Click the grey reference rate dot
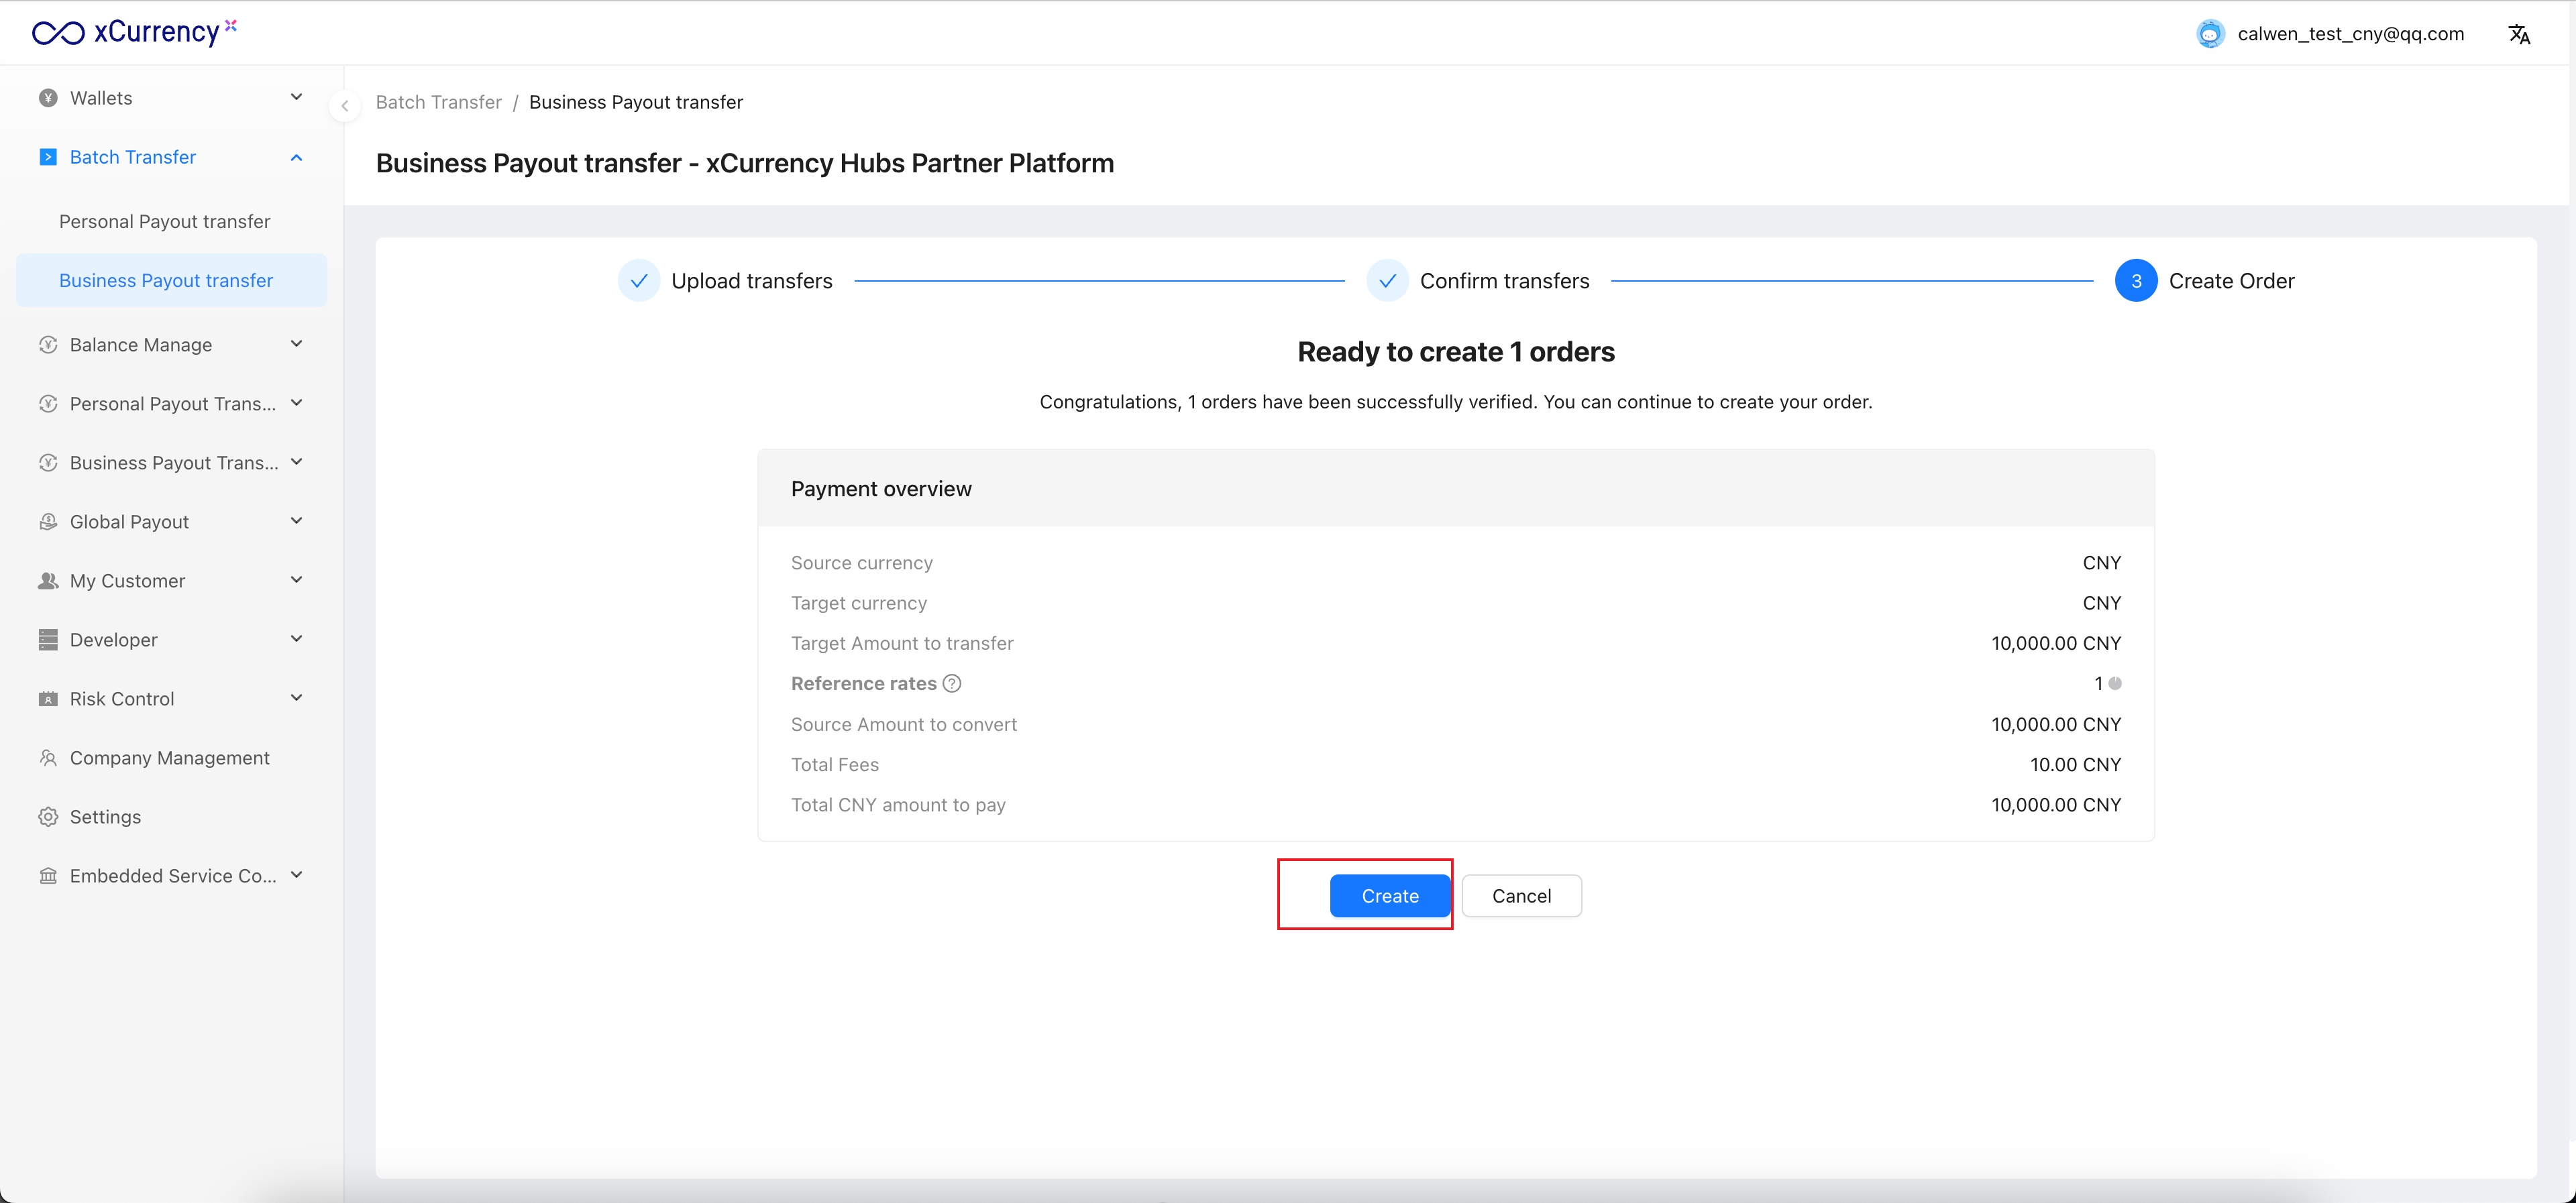The width and height of the screenshot is (2576, 1203). (x=2115, y=684)
